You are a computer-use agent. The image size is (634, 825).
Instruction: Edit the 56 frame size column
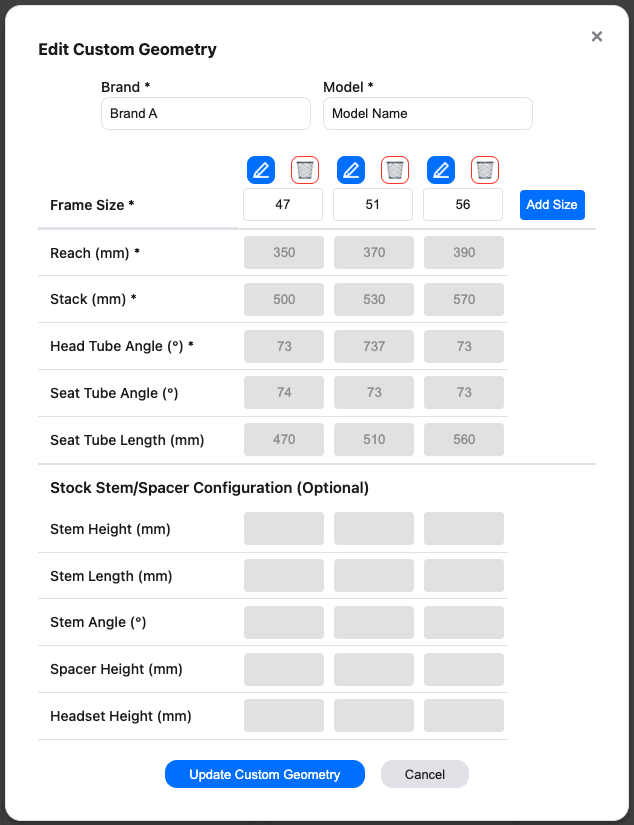441,169
